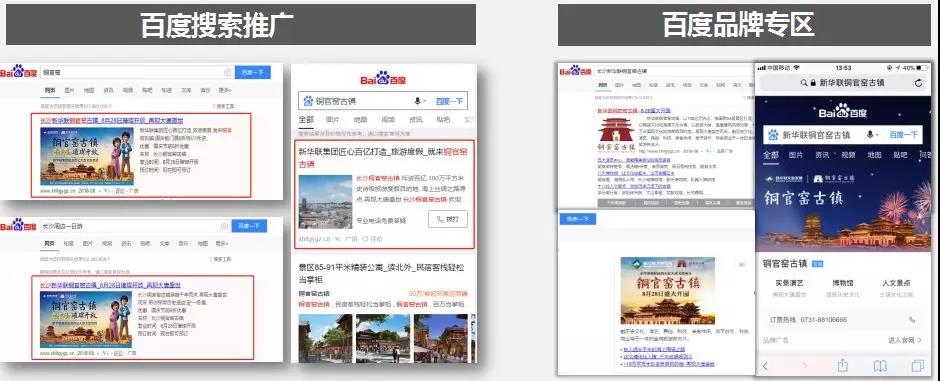The image size is (940, 381).
Task: Open 搜索工具 filter in top-left results
Action: coord(223,106)
